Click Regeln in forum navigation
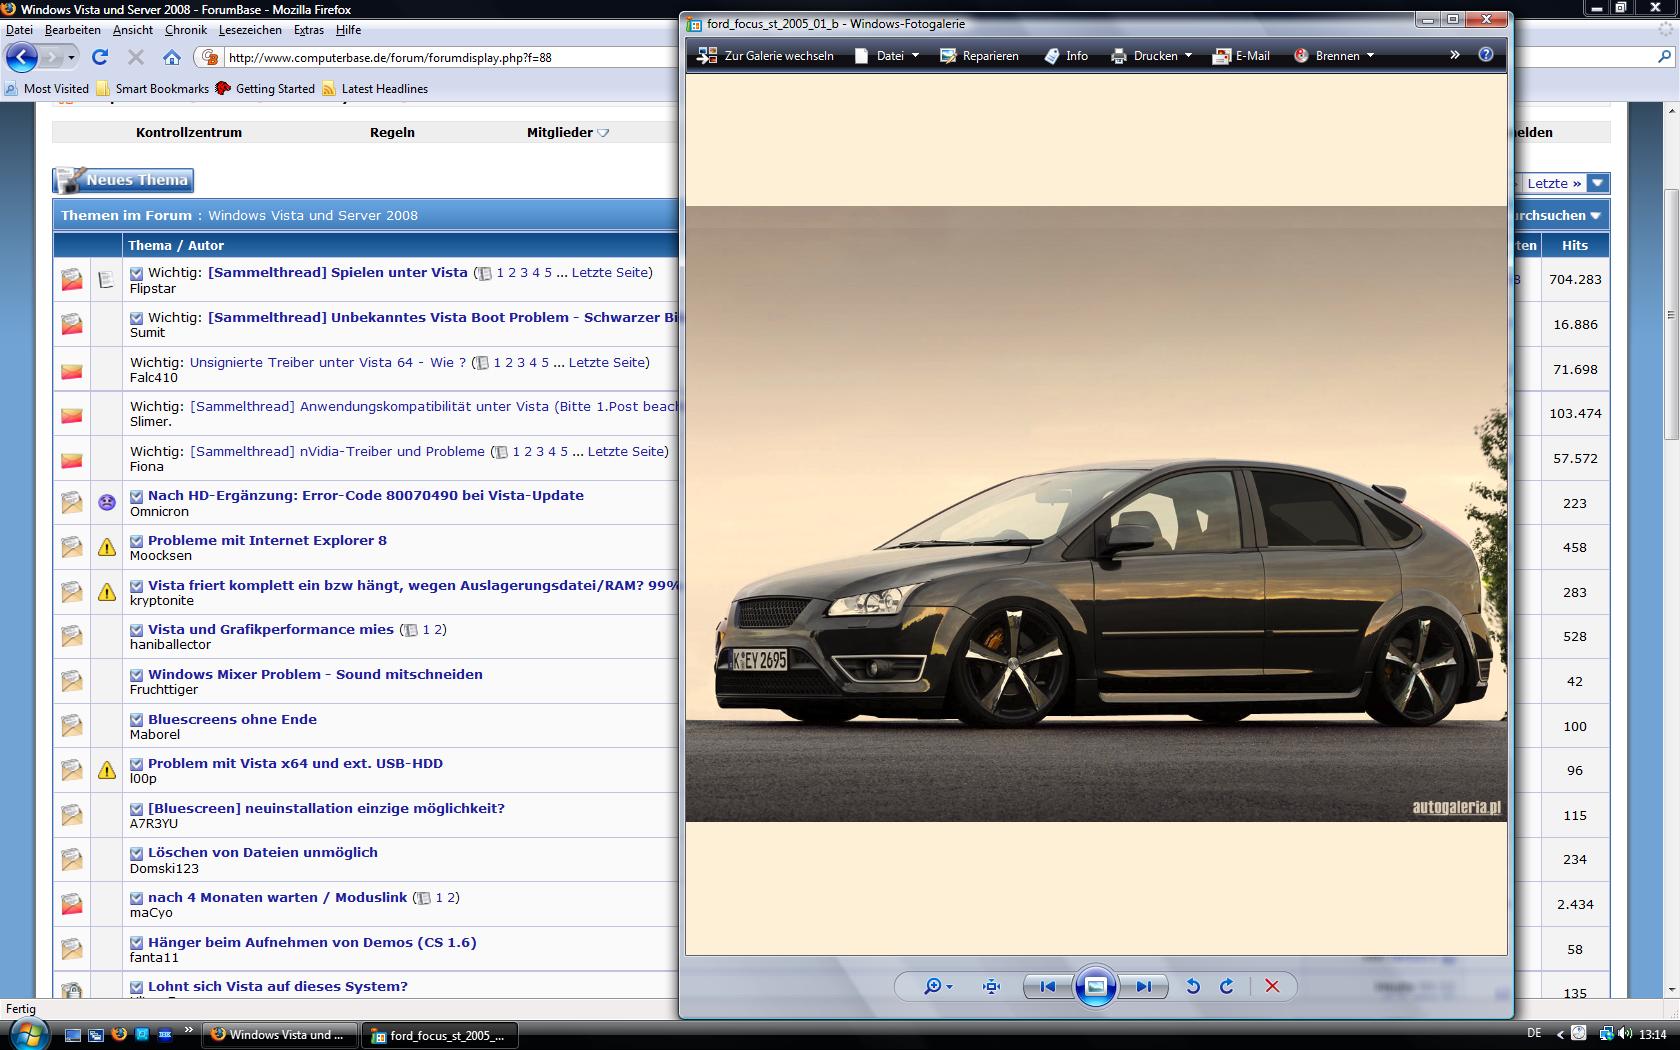 [x=392, y=132]
